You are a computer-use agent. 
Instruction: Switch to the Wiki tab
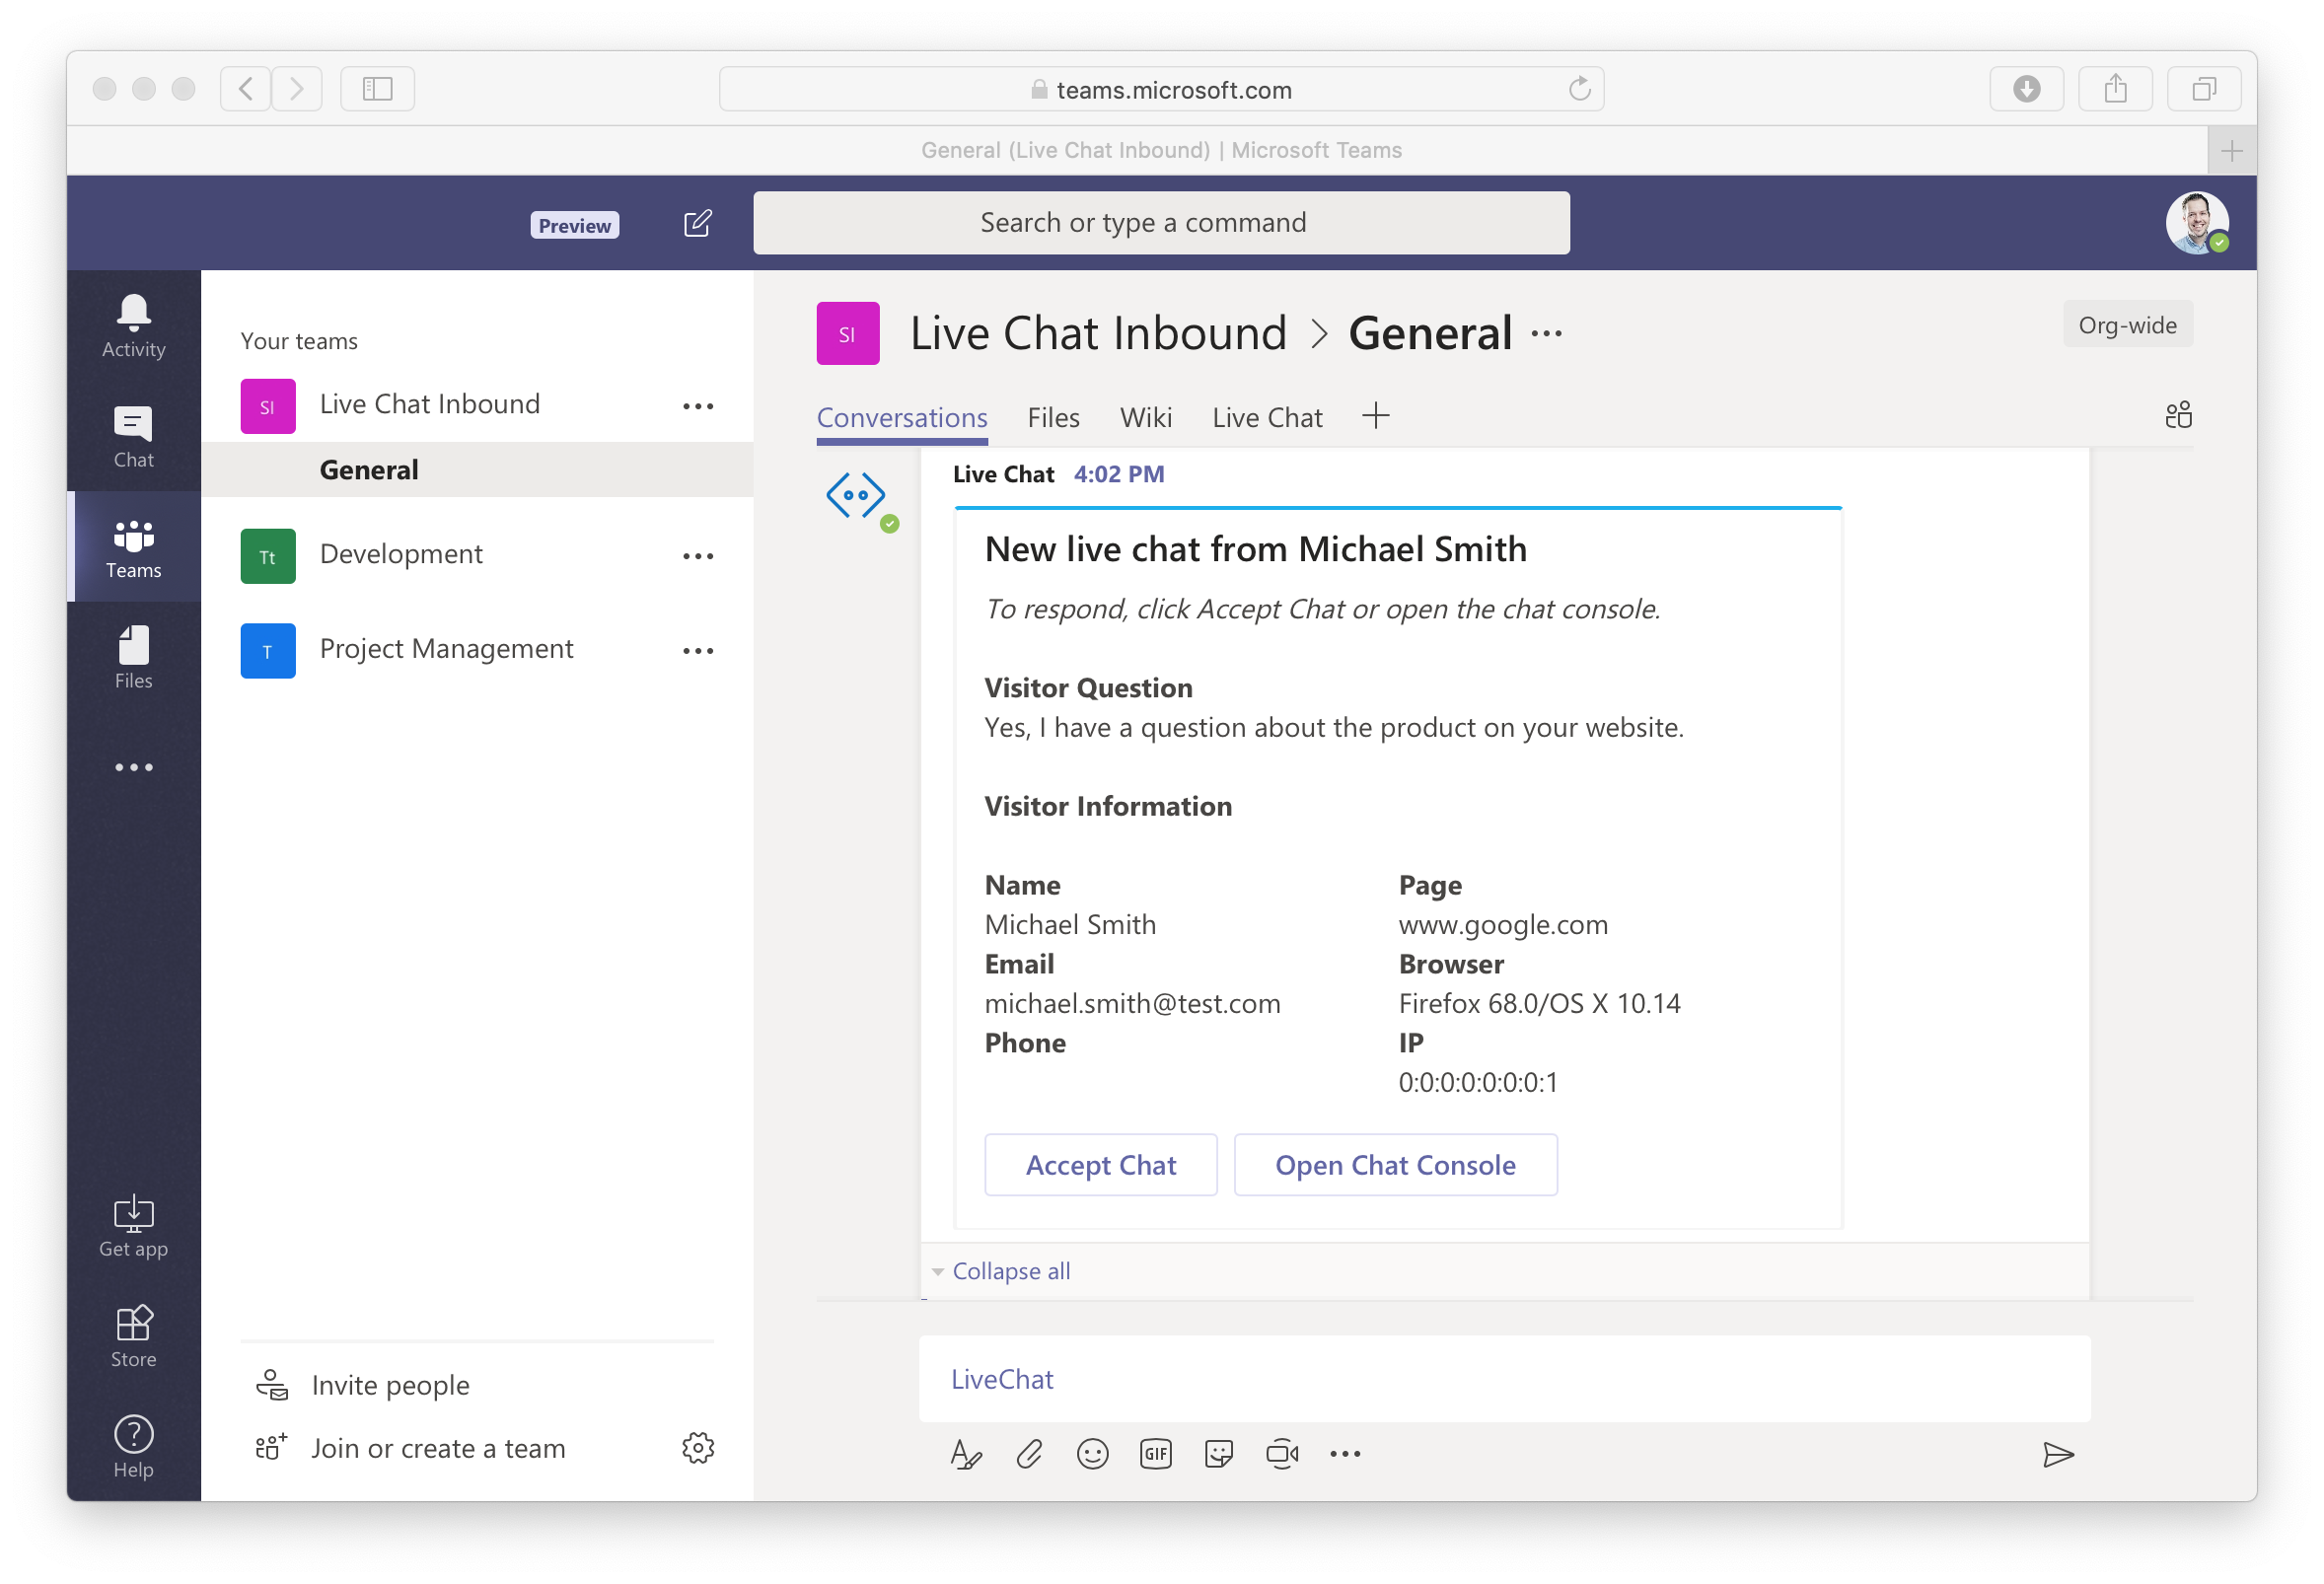point(1144,417)
